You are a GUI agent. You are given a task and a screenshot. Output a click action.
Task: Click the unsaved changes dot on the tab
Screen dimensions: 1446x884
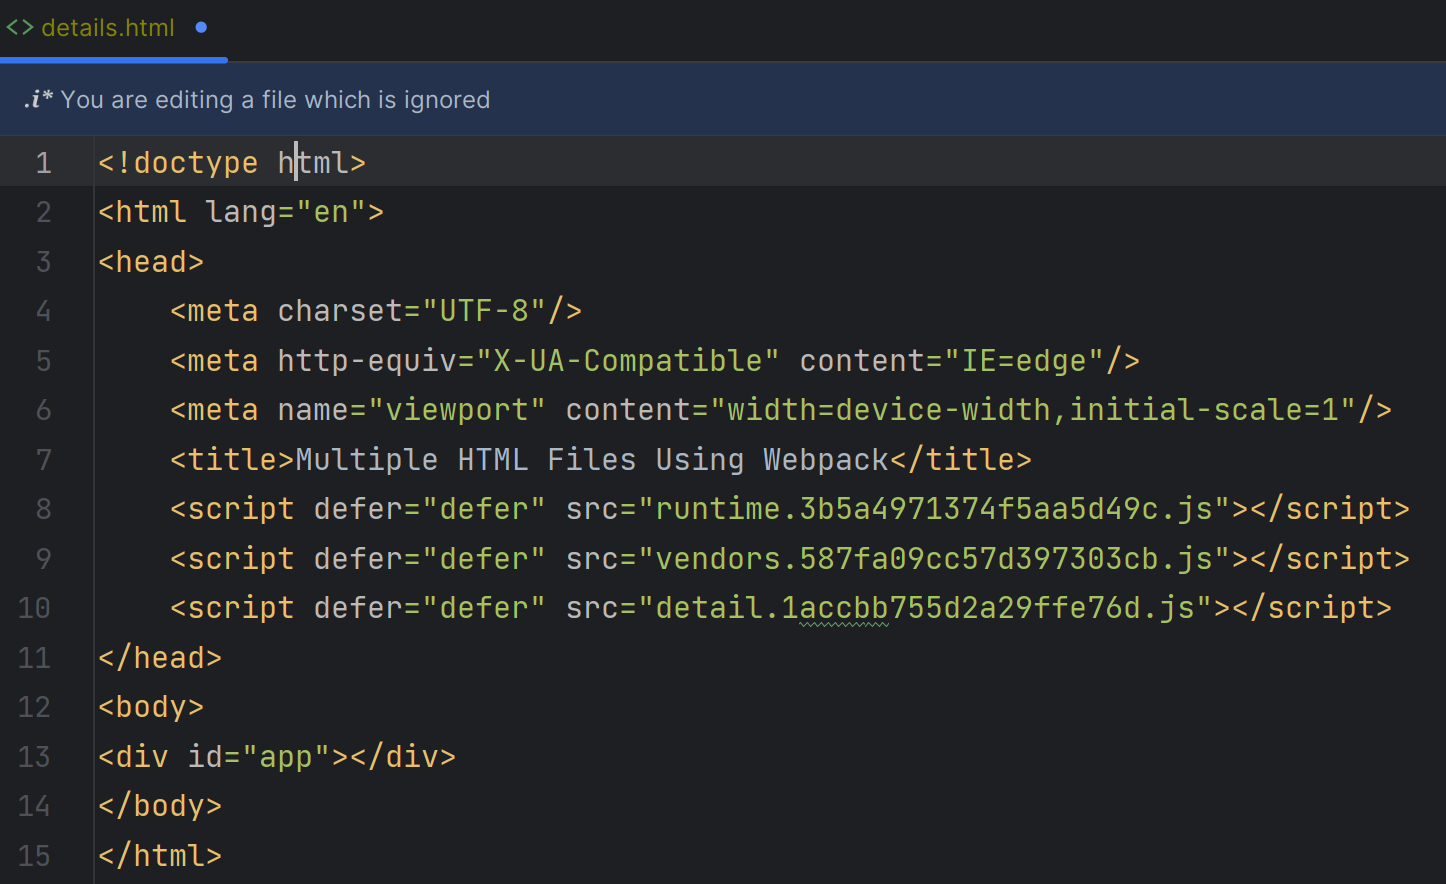201,28
